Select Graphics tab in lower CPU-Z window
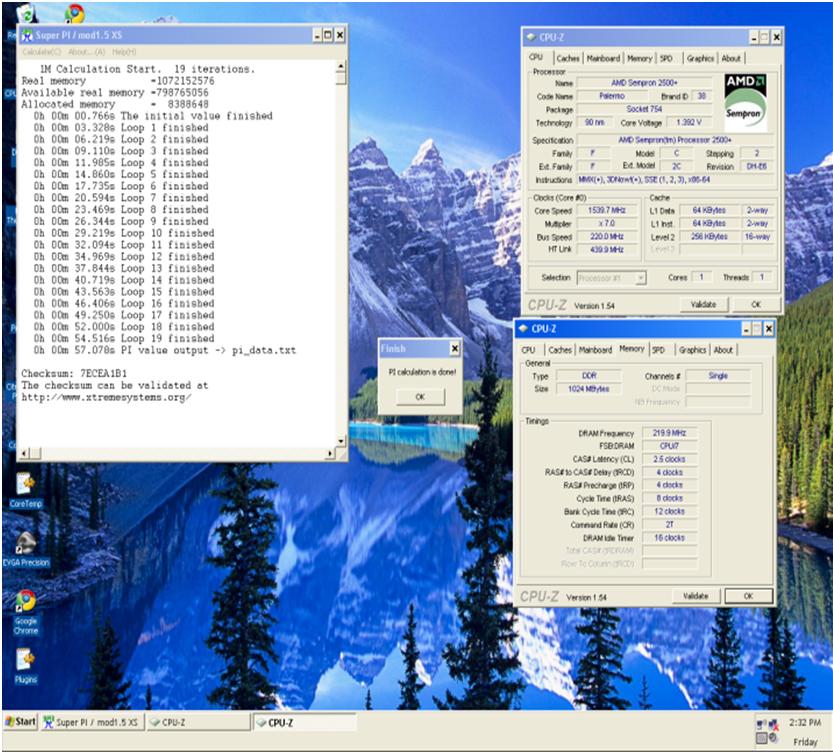The image size is (833, 754). coord(692,350)
